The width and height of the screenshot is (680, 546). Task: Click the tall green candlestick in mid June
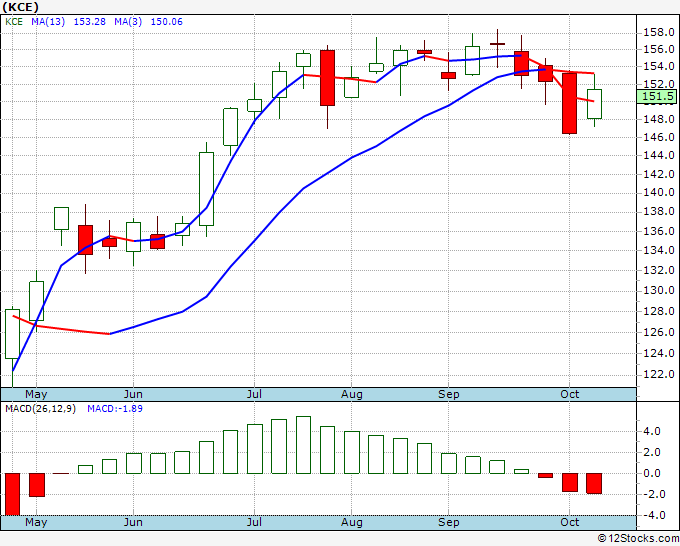pyautogui.click(x=206, y=189)
